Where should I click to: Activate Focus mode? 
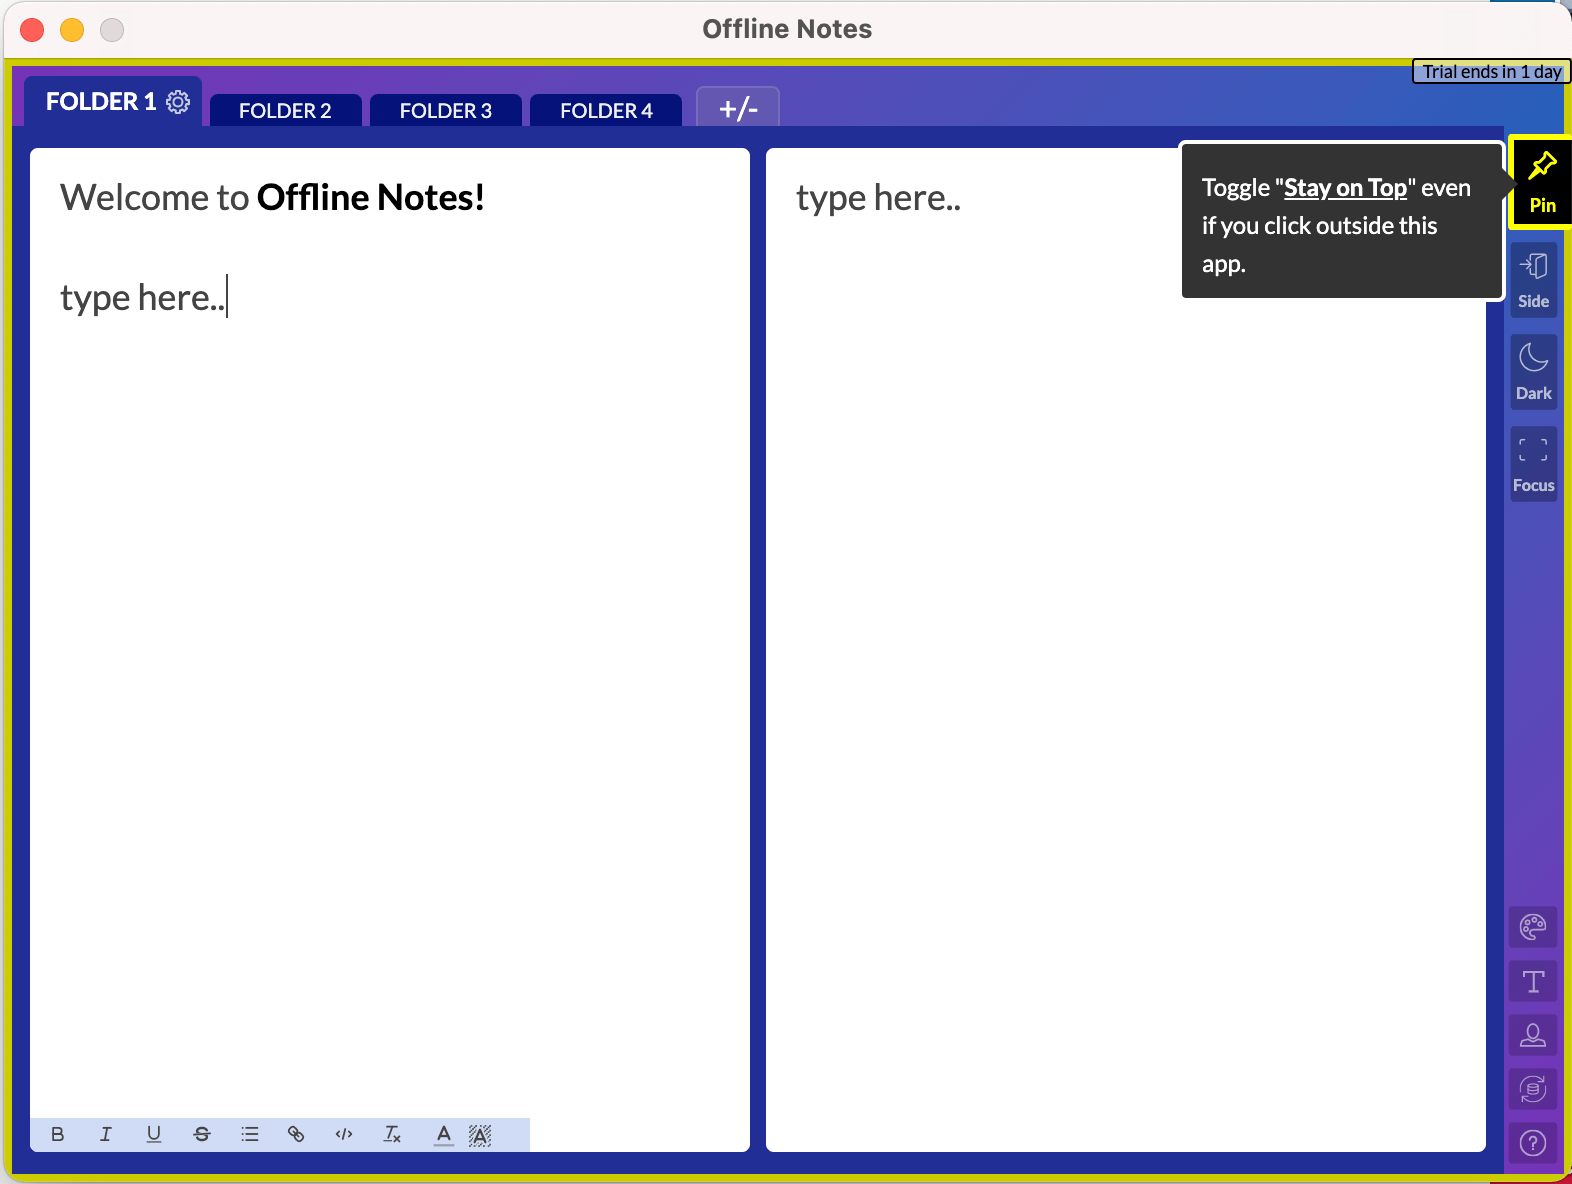1533,464
